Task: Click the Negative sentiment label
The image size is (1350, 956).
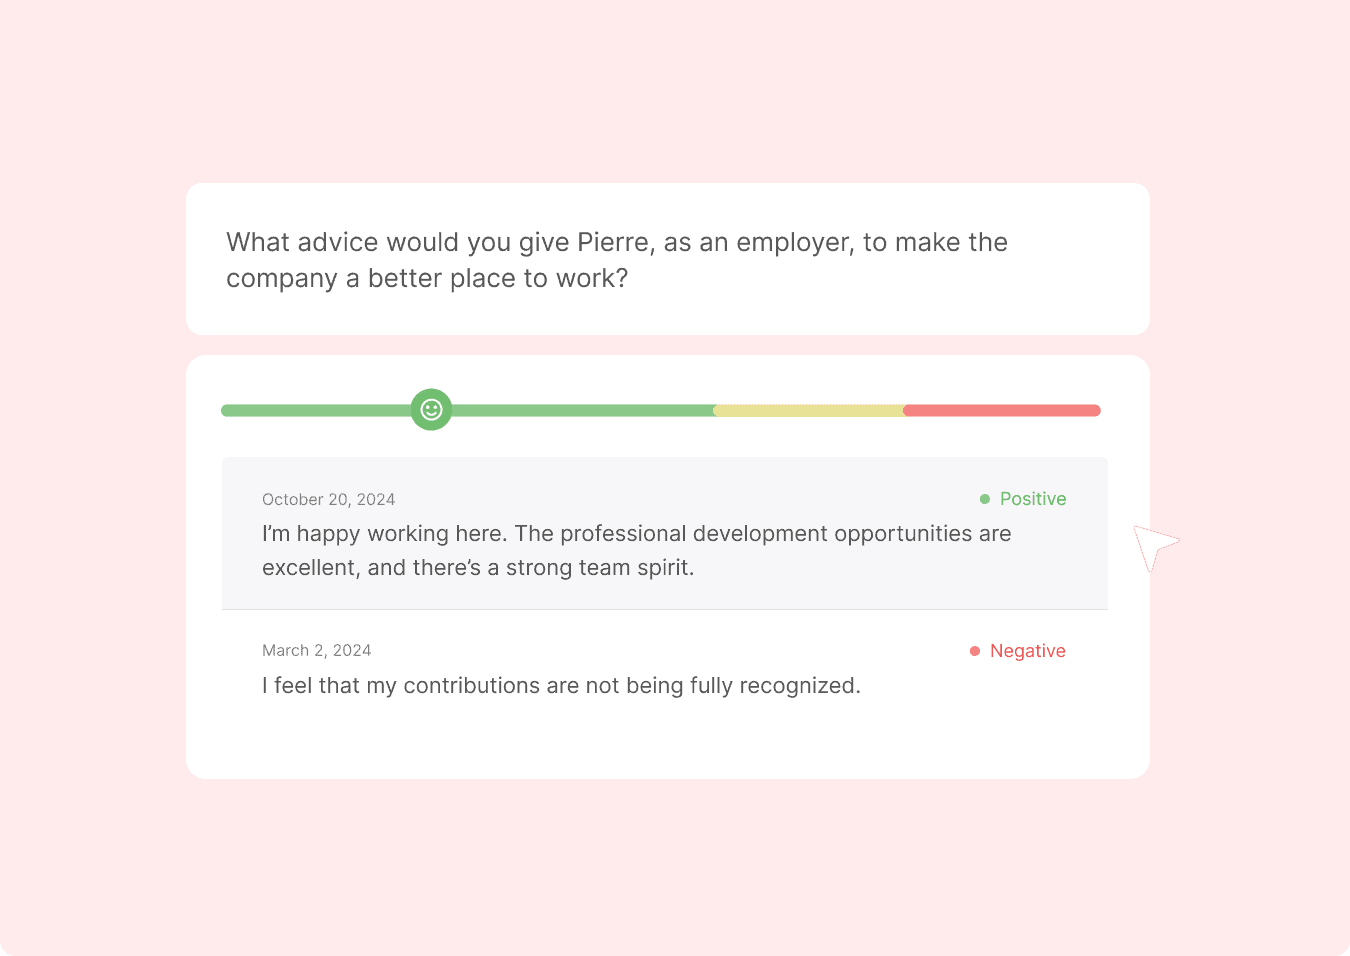Action: tap(1027, 651)
